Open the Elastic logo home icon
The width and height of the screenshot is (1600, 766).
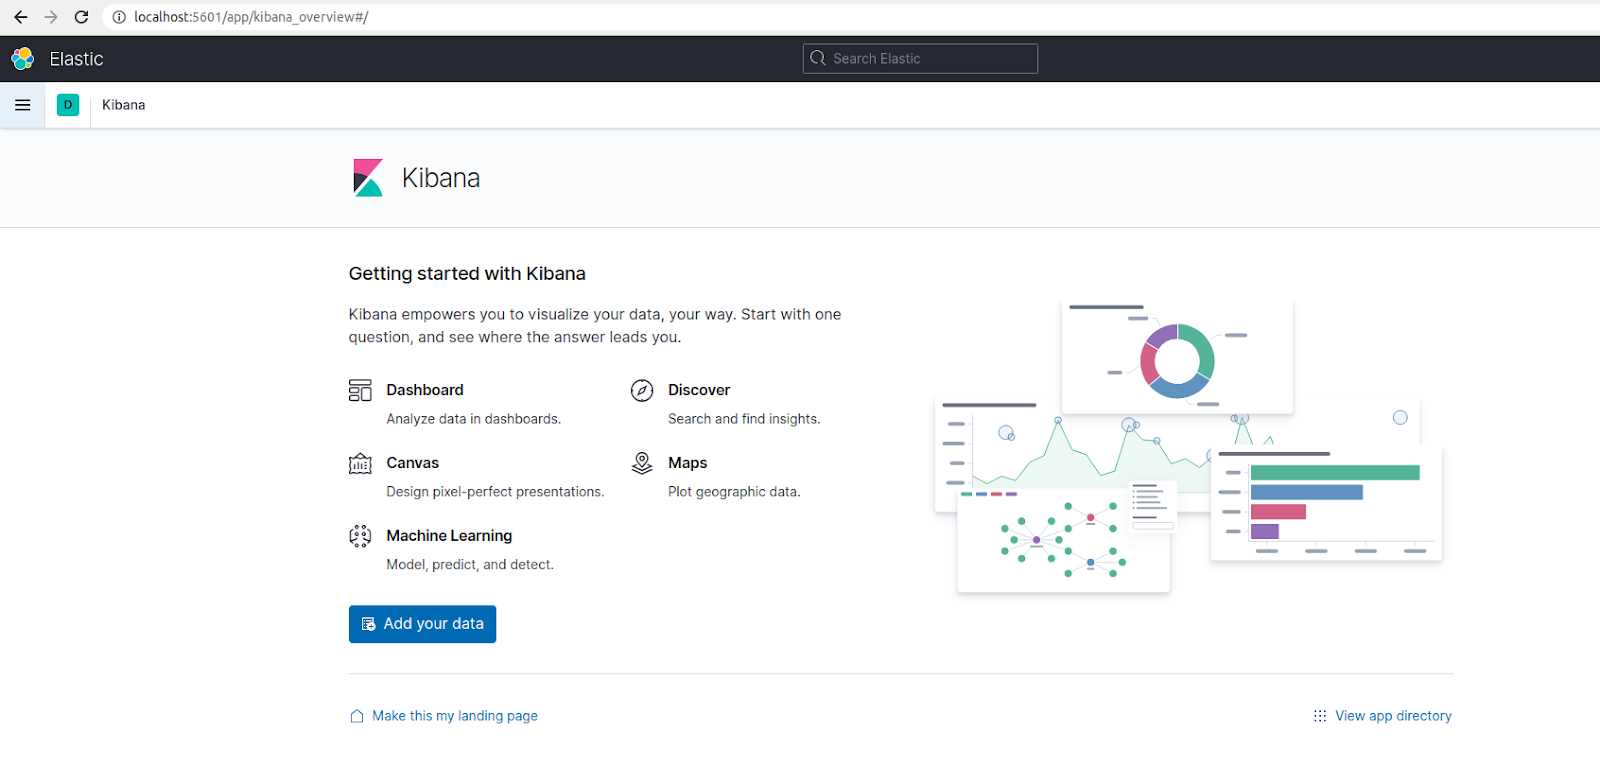(23, 59)
